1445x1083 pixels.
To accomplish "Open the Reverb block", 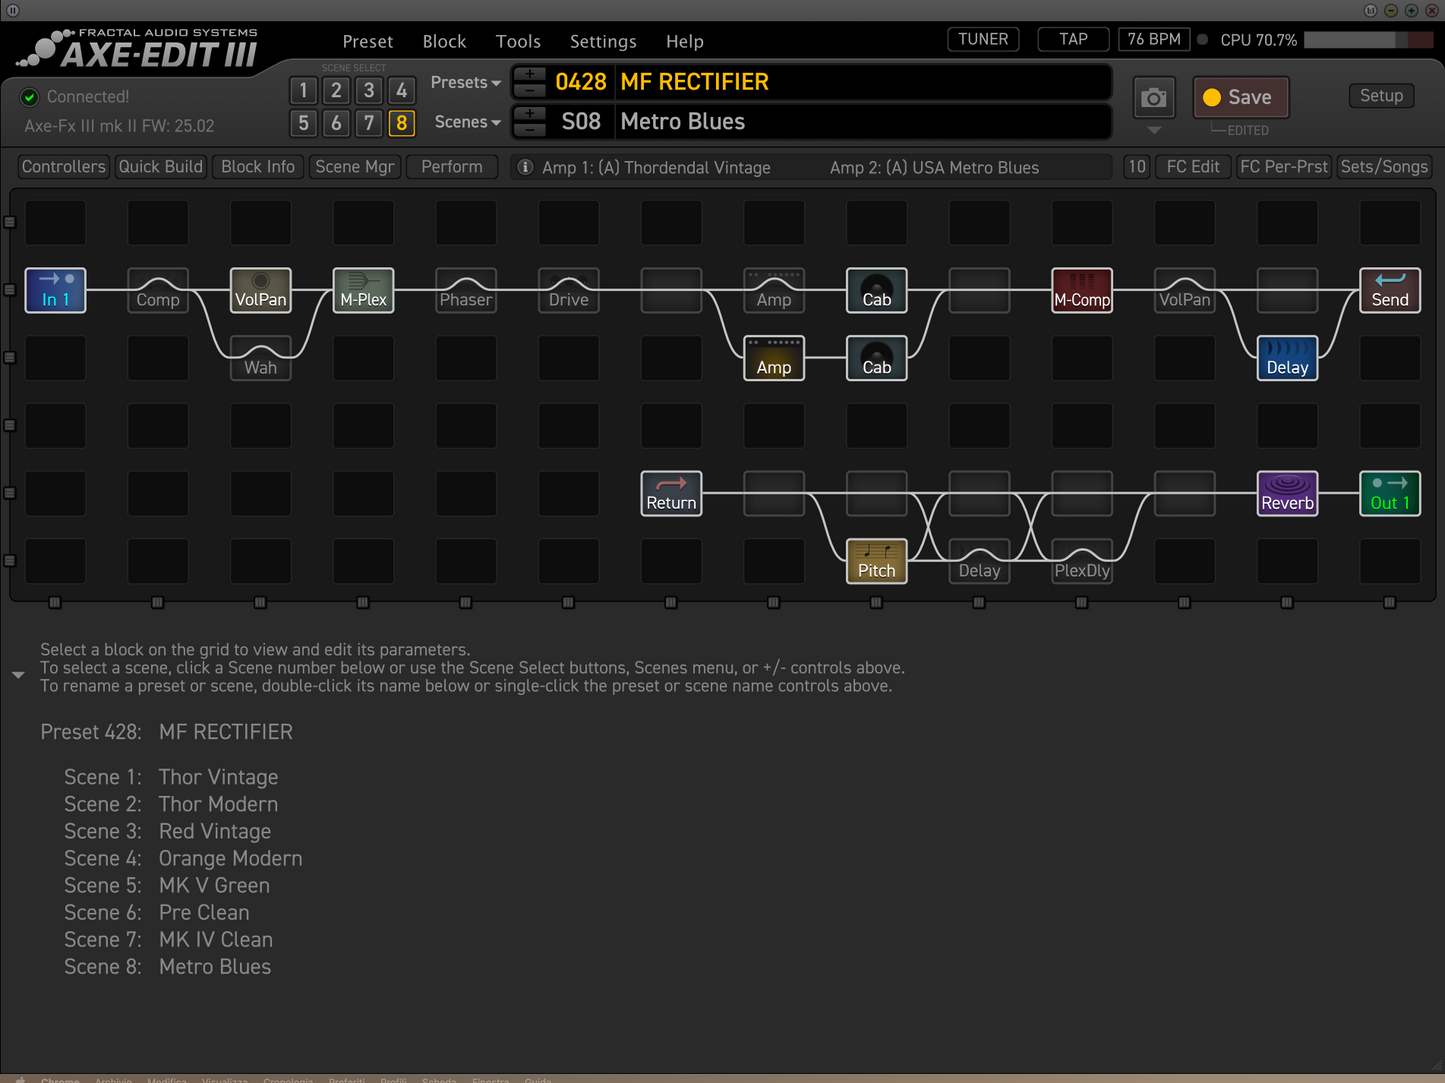I will pos(1288,494).
